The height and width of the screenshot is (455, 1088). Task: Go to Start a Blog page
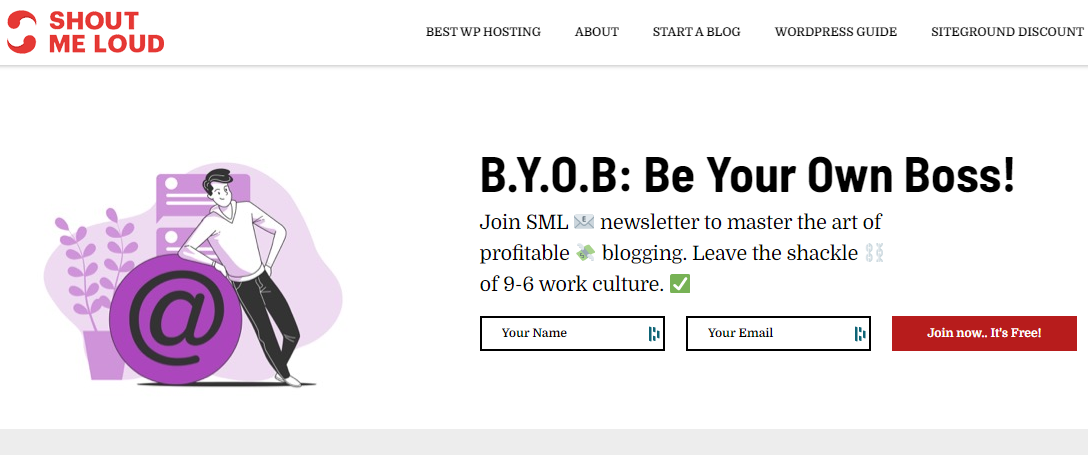click(x=697, y=32)
